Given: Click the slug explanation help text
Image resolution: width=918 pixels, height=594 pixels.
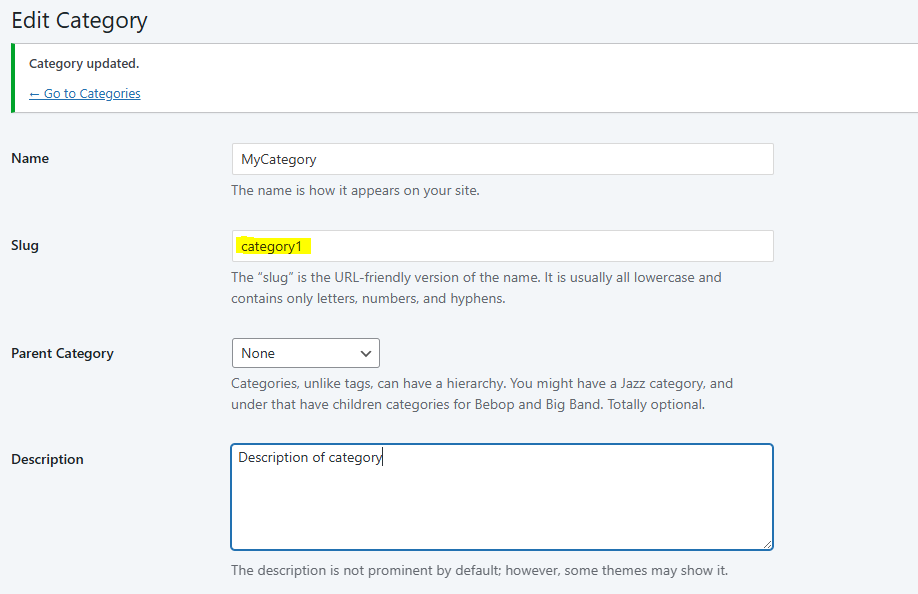Looking at the screenshot, I should [x=476, y=288].
